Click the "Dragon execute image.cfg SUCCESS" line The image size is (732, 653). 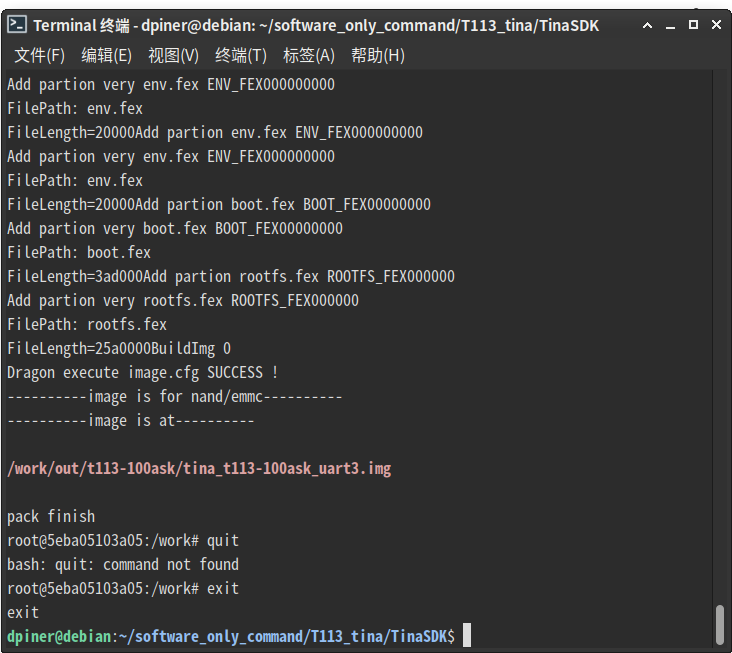click(143, 372)
